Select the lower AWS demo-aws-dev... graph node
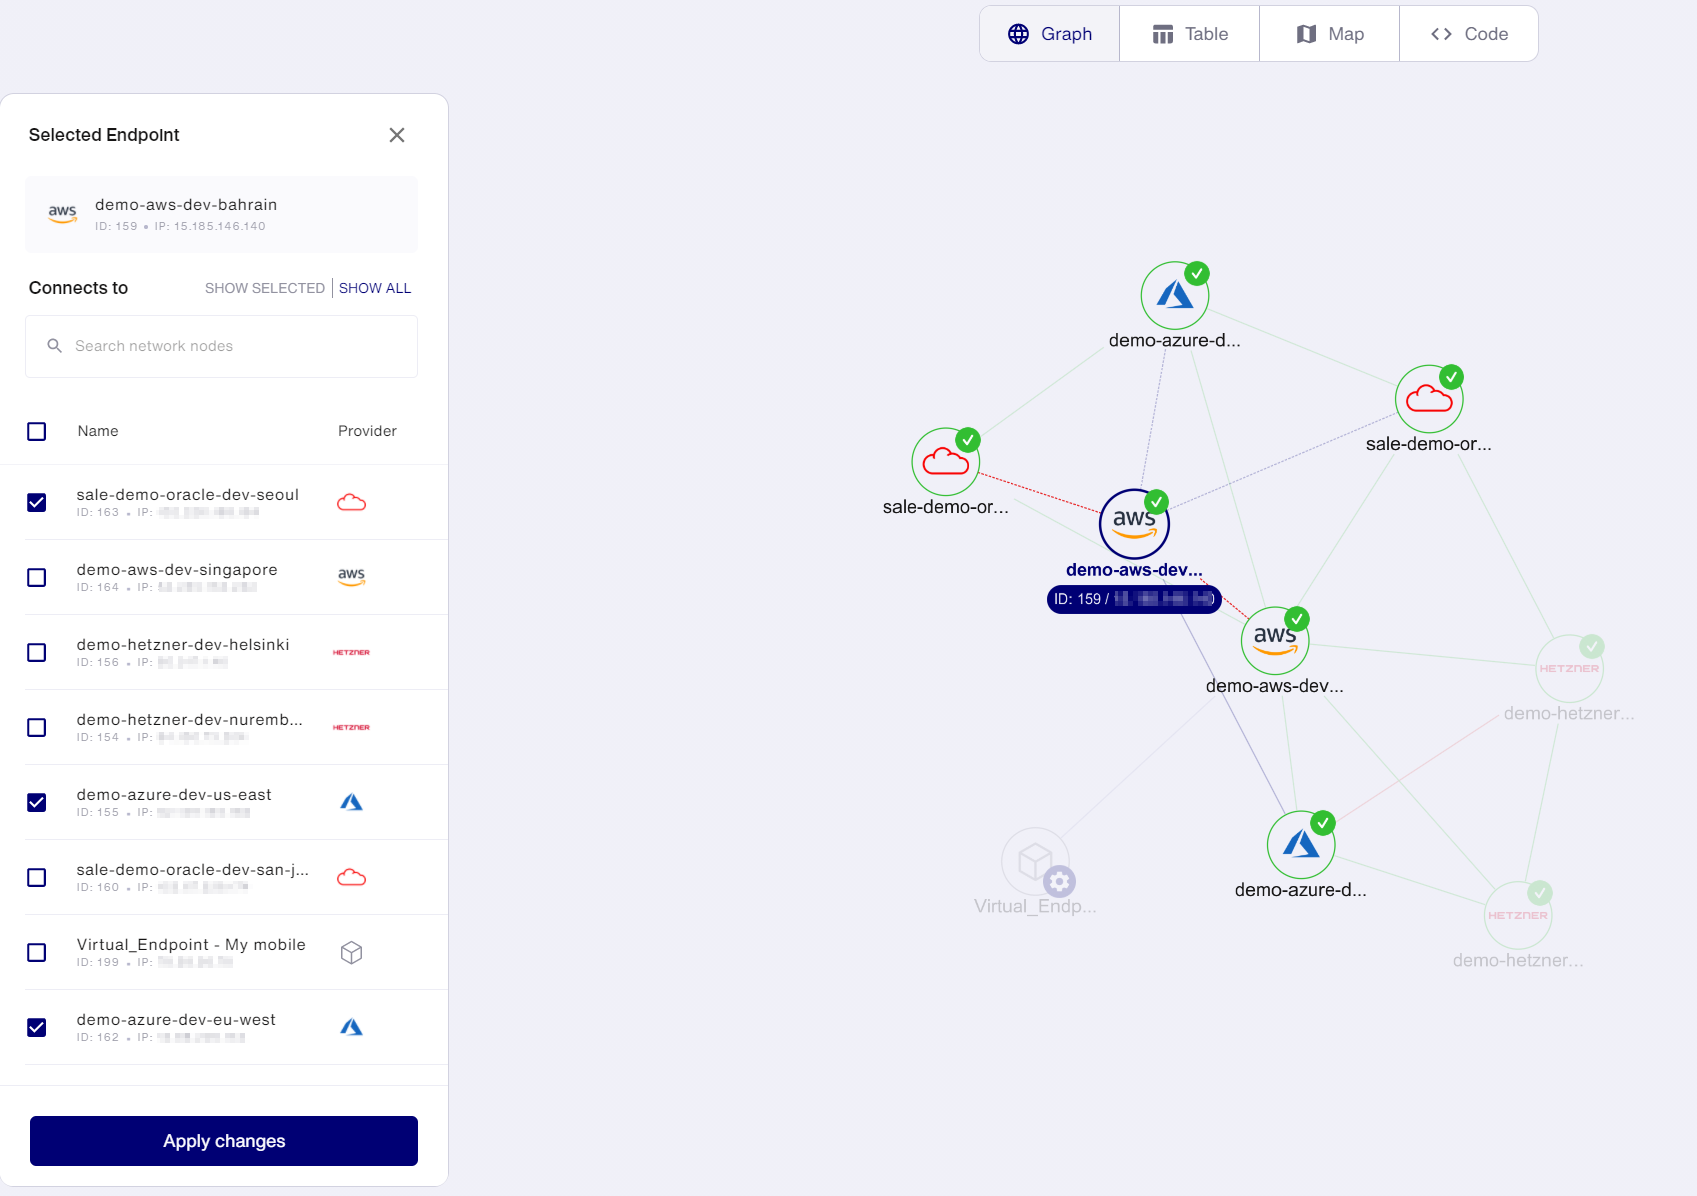This screenshot has width=1697, height=1196. click(1275, 640)
